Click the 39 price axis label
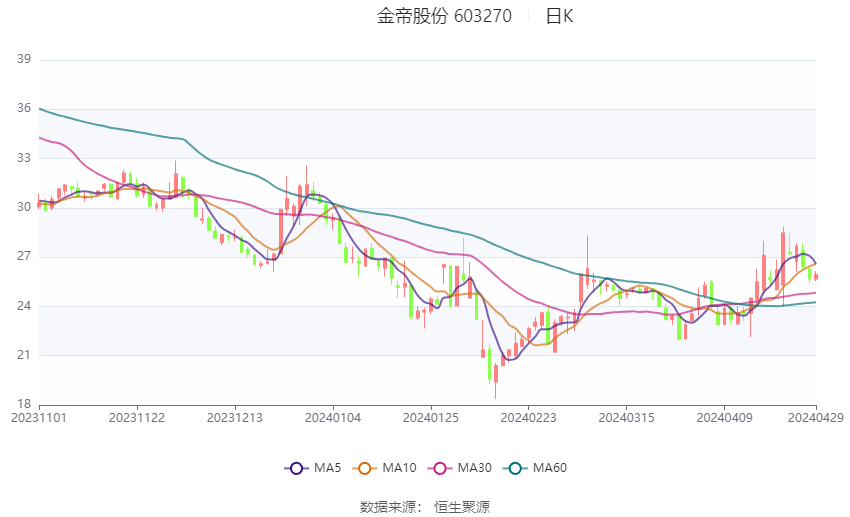Image resolution: width=850 pixels, height=517 pixels. (x=25, y=60)
